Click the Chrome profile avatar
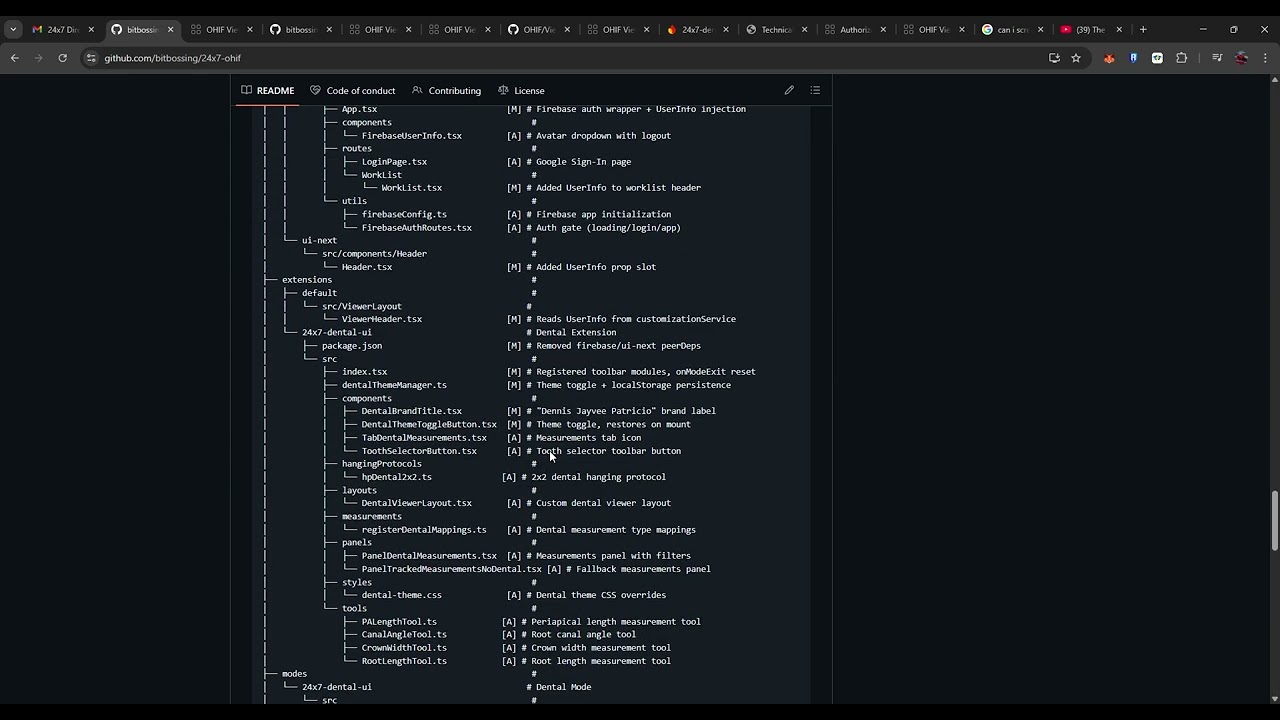Screen dimensions: 1280x720 point(1241,58)
